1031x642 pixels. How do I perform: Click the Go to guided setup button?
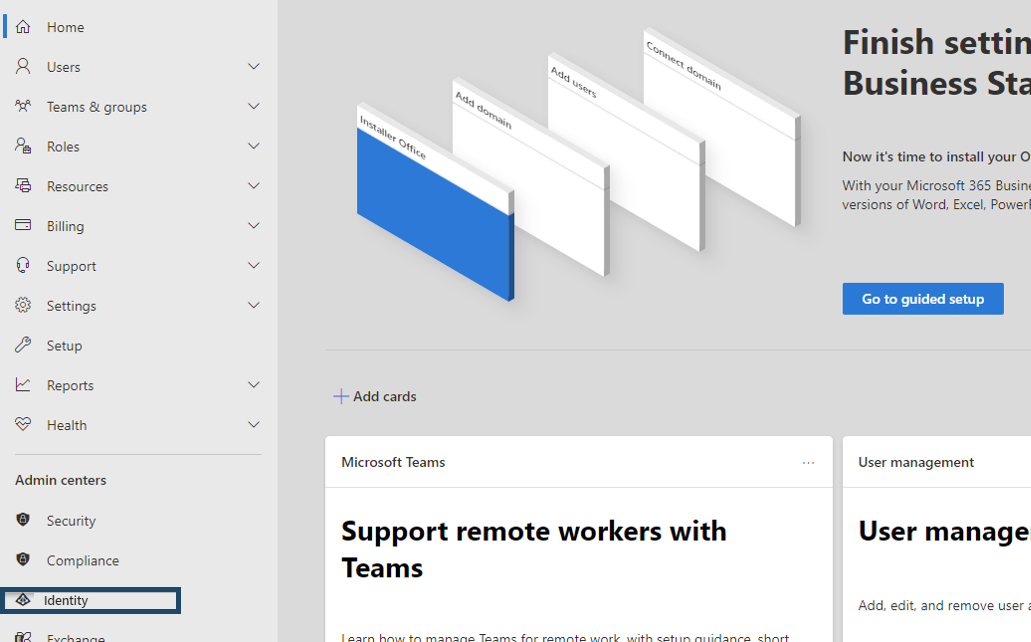[923, 299]
